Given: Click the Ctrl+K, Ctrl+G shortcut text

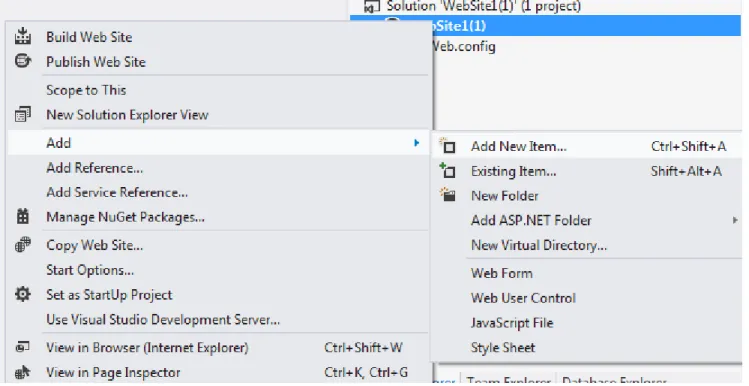Looking at the screenshot, I should [x=366, y=373].
